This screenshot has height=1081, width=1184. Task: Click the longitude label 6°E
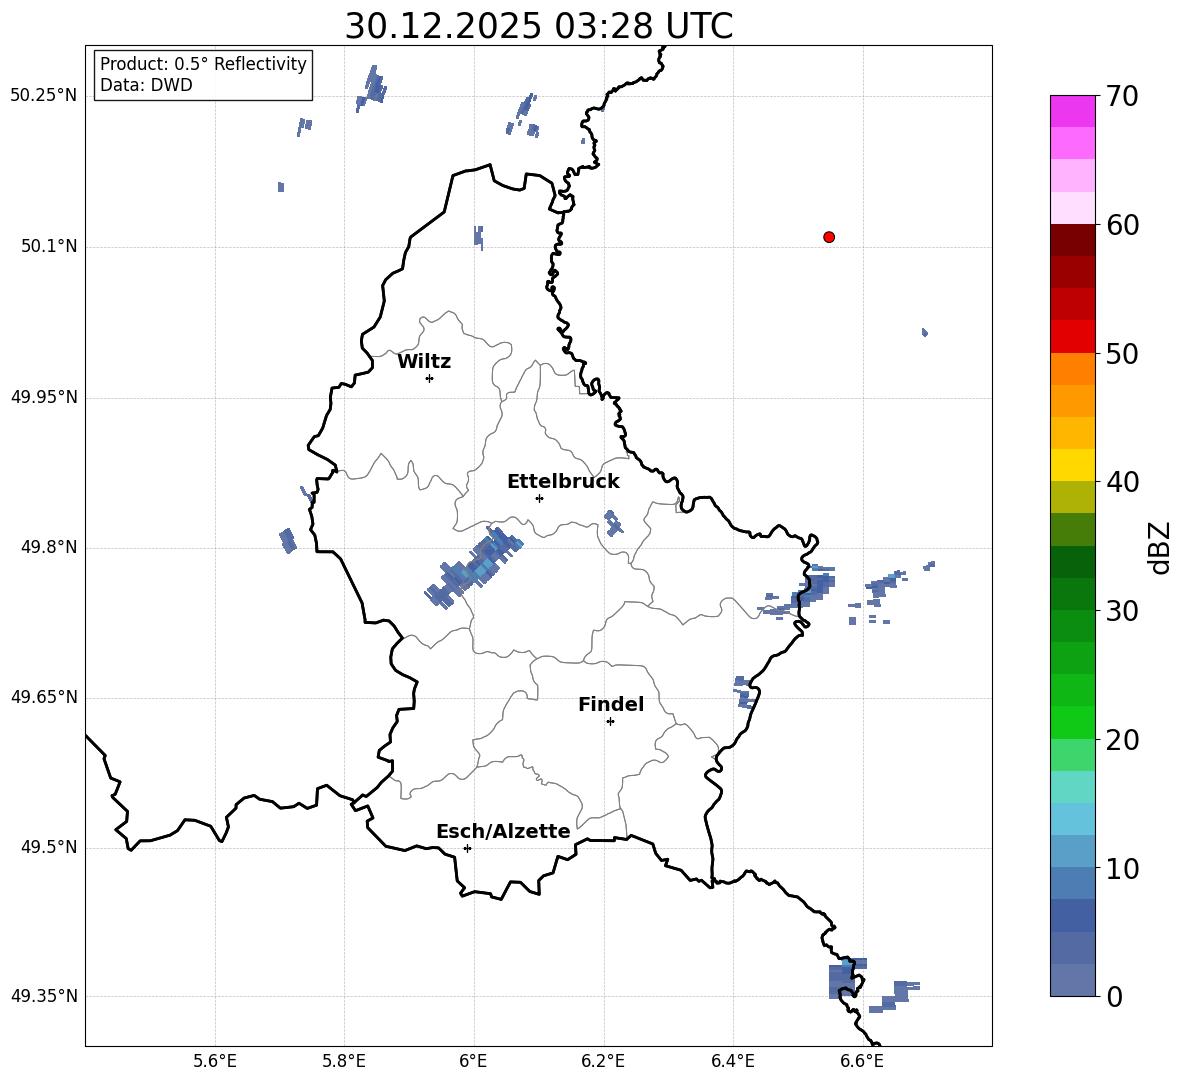(473, 1061)
